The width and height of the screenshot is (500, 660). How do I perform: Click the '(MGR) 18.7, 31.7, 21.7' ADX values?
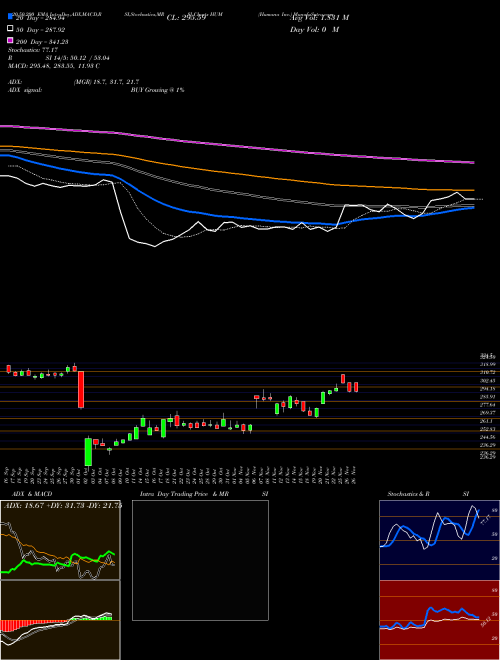coord(106,82)
